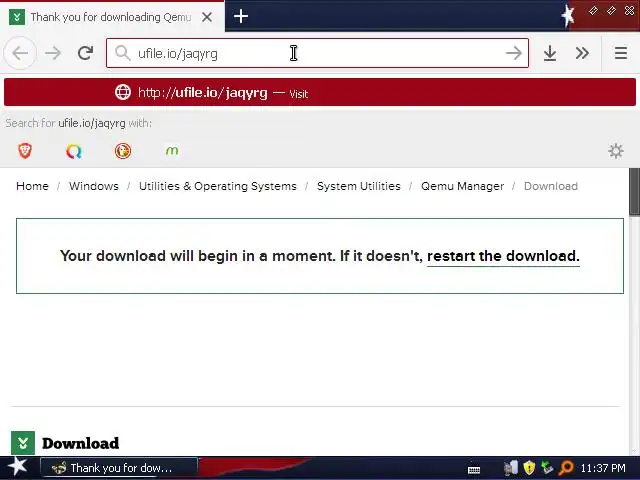
Task: Go back with the back arrow button
Action: tap(20, 53)
